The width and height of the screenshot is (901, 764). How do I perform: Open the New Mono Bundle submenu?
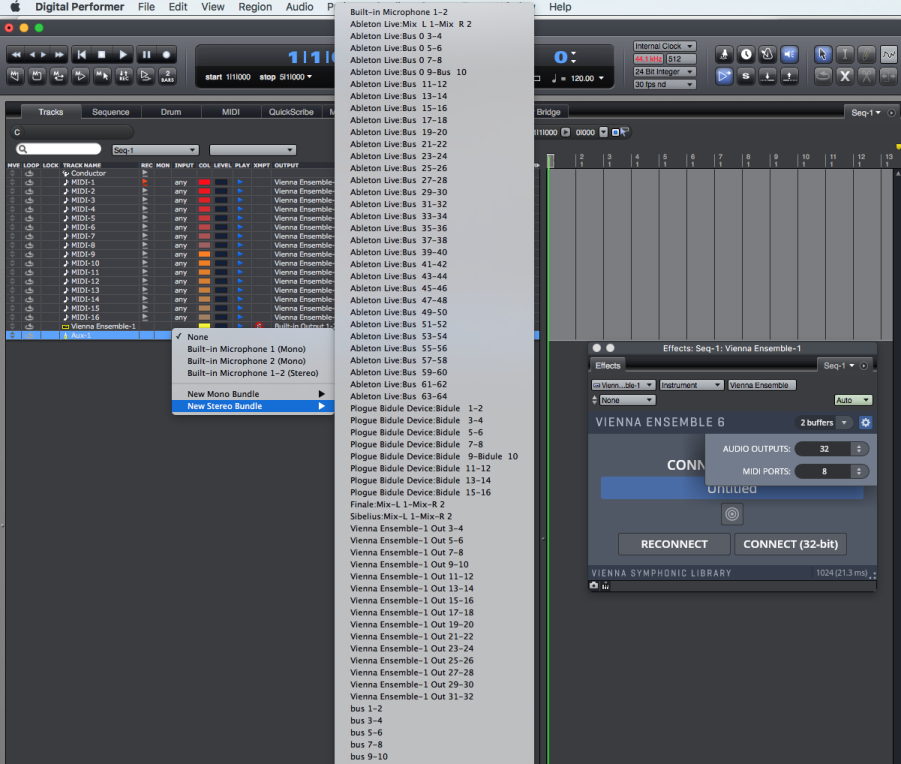(253, 394)
